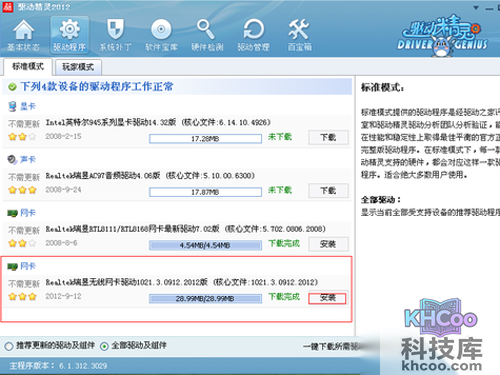This screenshot has width=500, height=375.
Task: Open 驱动管理 refresh icon
Action: coord(253,35)
